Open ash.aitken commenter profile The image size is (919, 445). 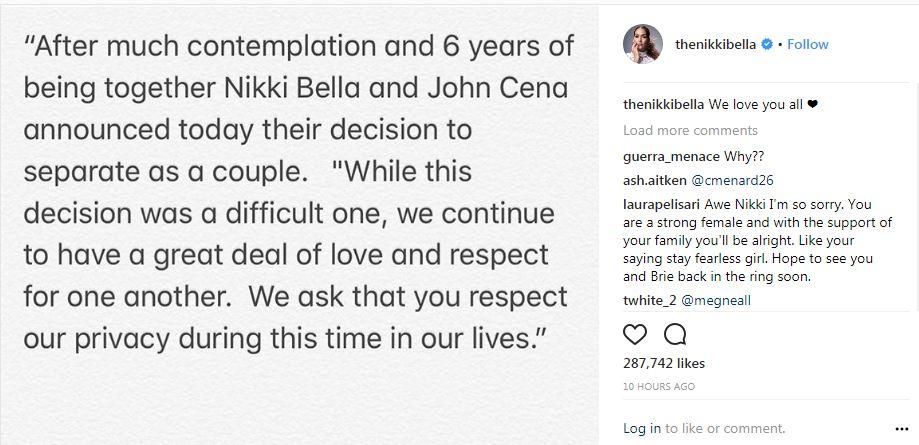pos(654,181)
